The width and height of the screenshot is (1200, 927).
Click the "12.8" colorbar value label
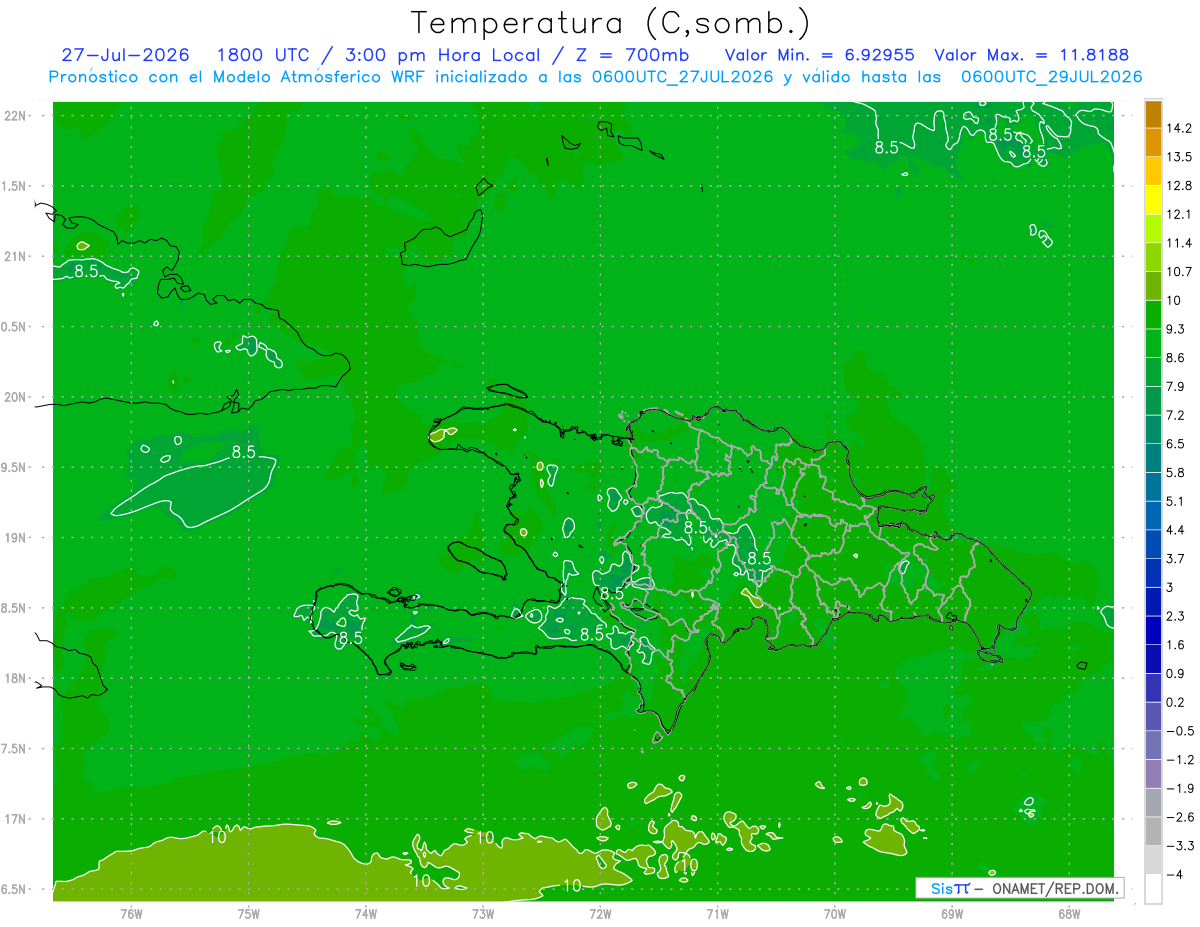[x=1179, y=186]
